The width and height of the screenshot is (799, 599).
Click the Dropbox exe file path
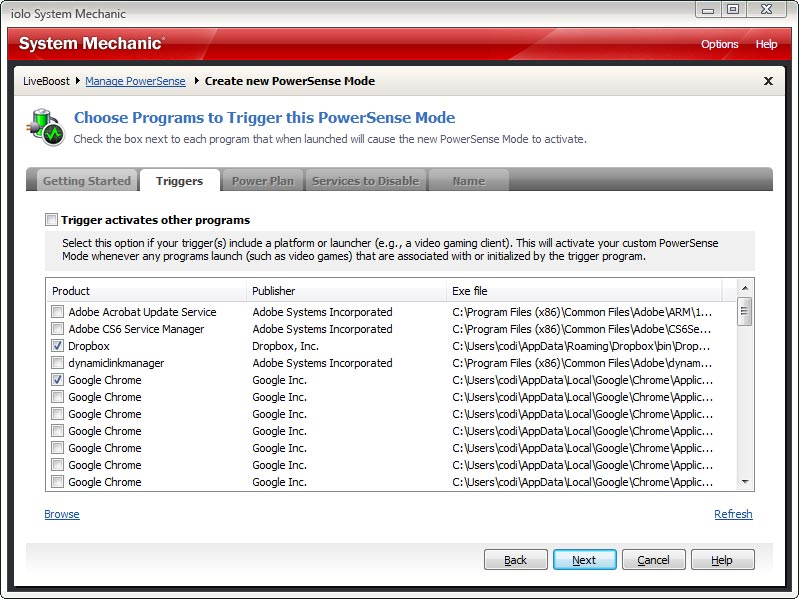click(581, 346)
